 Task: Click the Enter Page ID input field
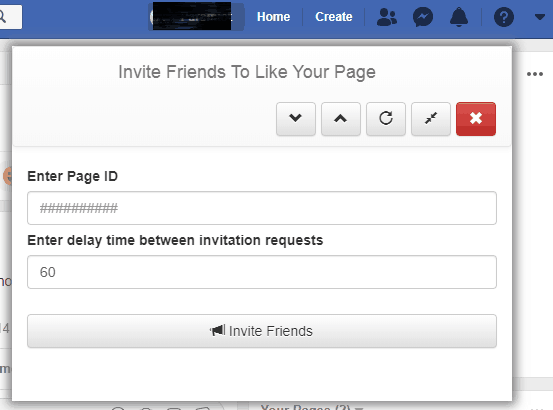[x=262, y=208]
